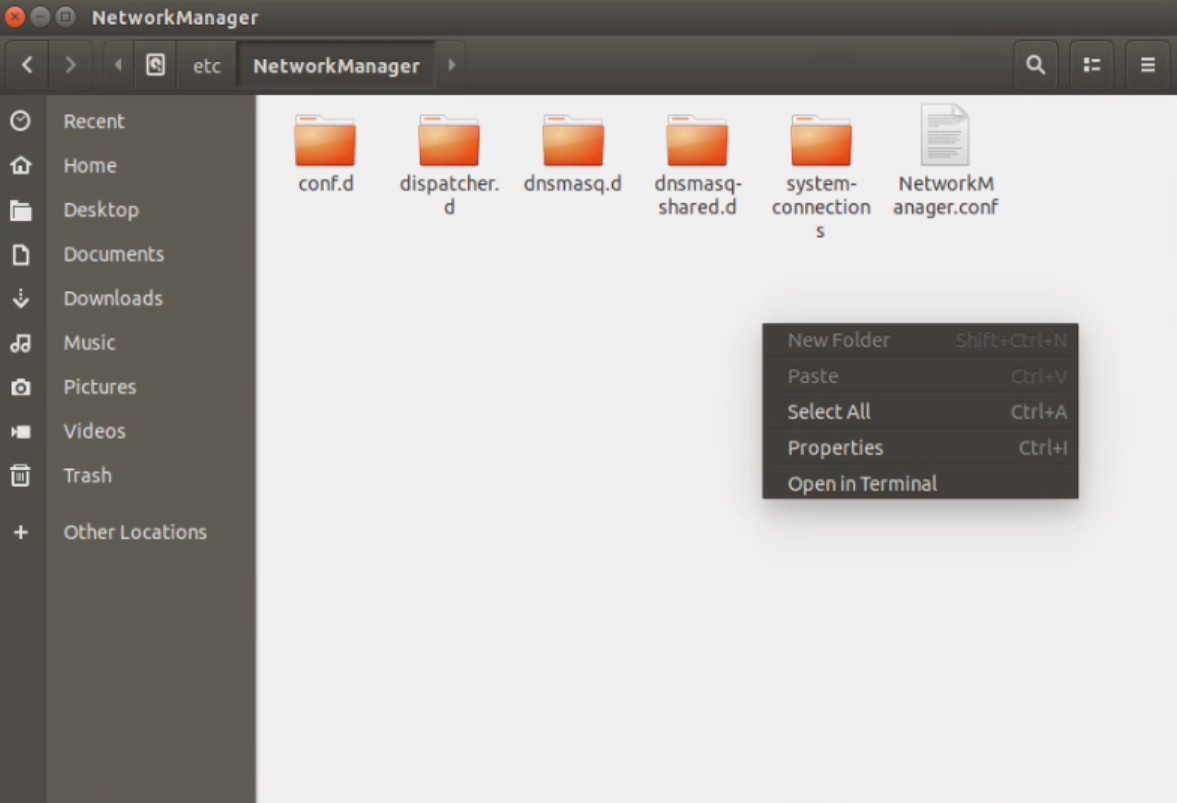This screenshot has height=803, width=1177.
Task: Click the Trash bin icon
Action: point(21,475)
